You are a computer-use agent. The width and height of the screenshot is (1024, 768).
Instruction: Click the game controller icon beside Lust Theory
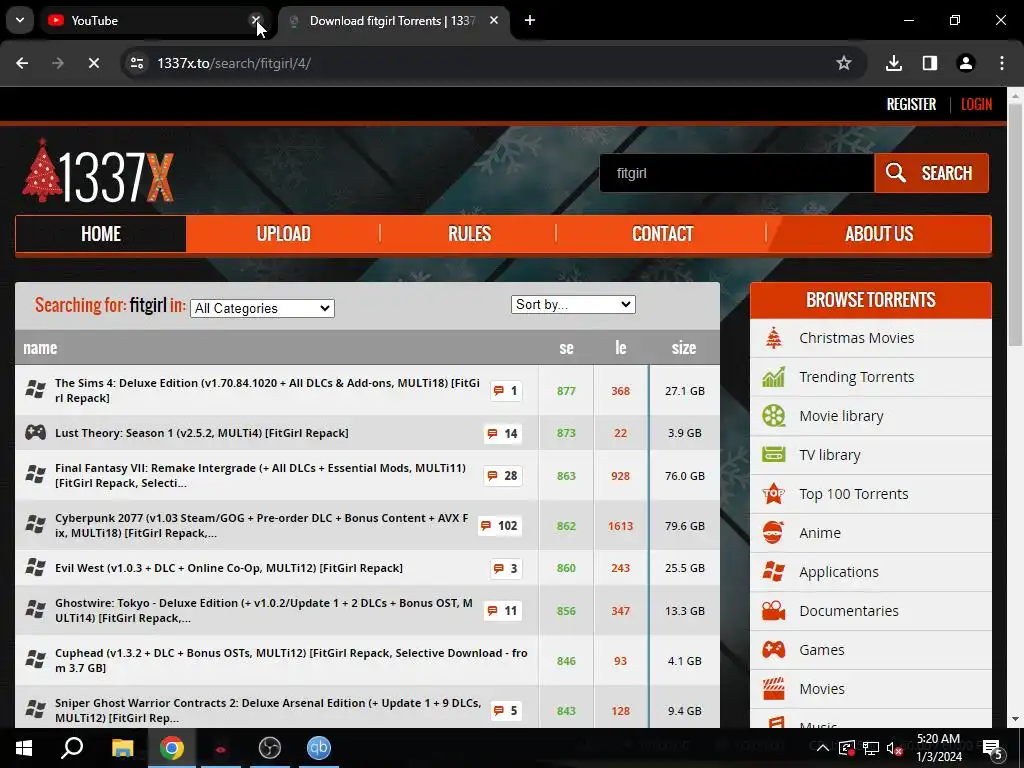pyautogui.click(x=35, y=432)
